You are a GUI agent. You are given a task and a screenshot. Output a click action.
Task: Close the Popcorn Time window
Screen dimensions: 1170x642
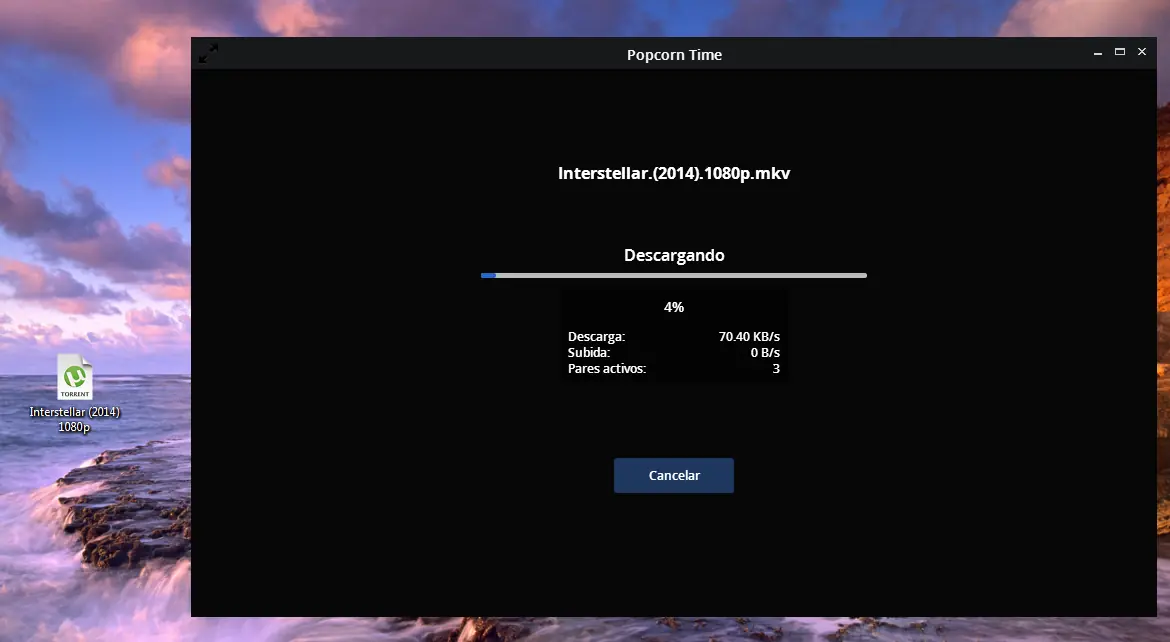pyautogui.click(x=1142, y=52)
